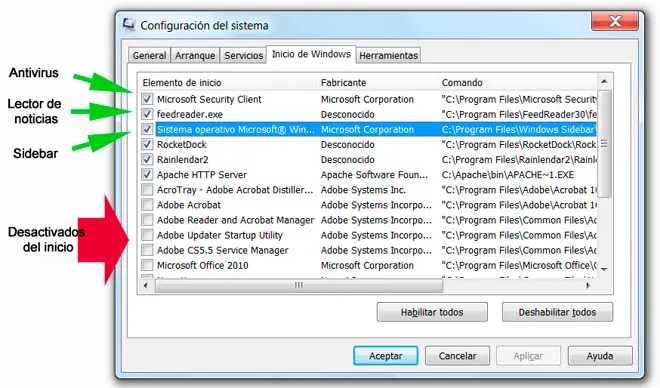The width and height of the screenshot is (660, 388).
Task: Select the Adobe Reader and Acrobat Manager entry
Action: coord(235,220)
